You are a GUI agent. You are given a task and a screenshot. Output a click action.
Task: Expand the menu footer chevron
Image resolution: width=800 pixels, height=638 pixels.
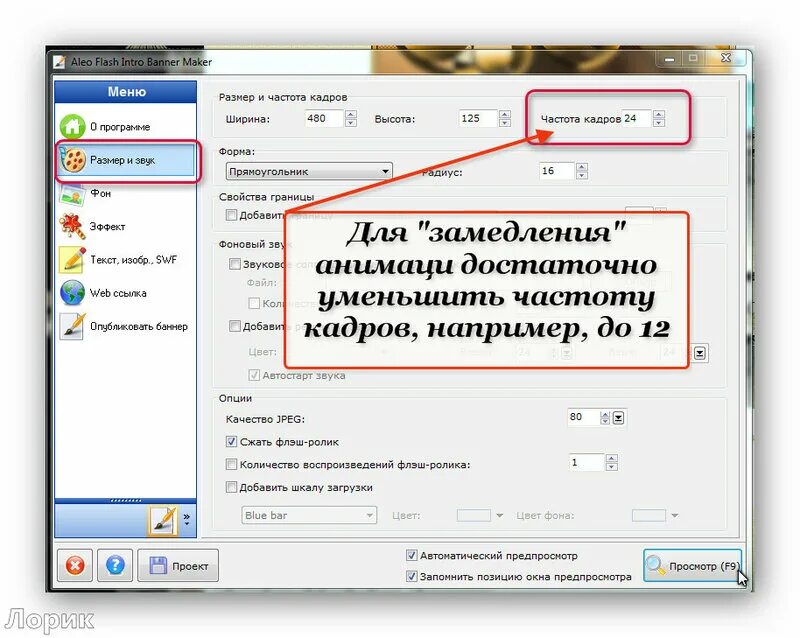pos(187,519)
